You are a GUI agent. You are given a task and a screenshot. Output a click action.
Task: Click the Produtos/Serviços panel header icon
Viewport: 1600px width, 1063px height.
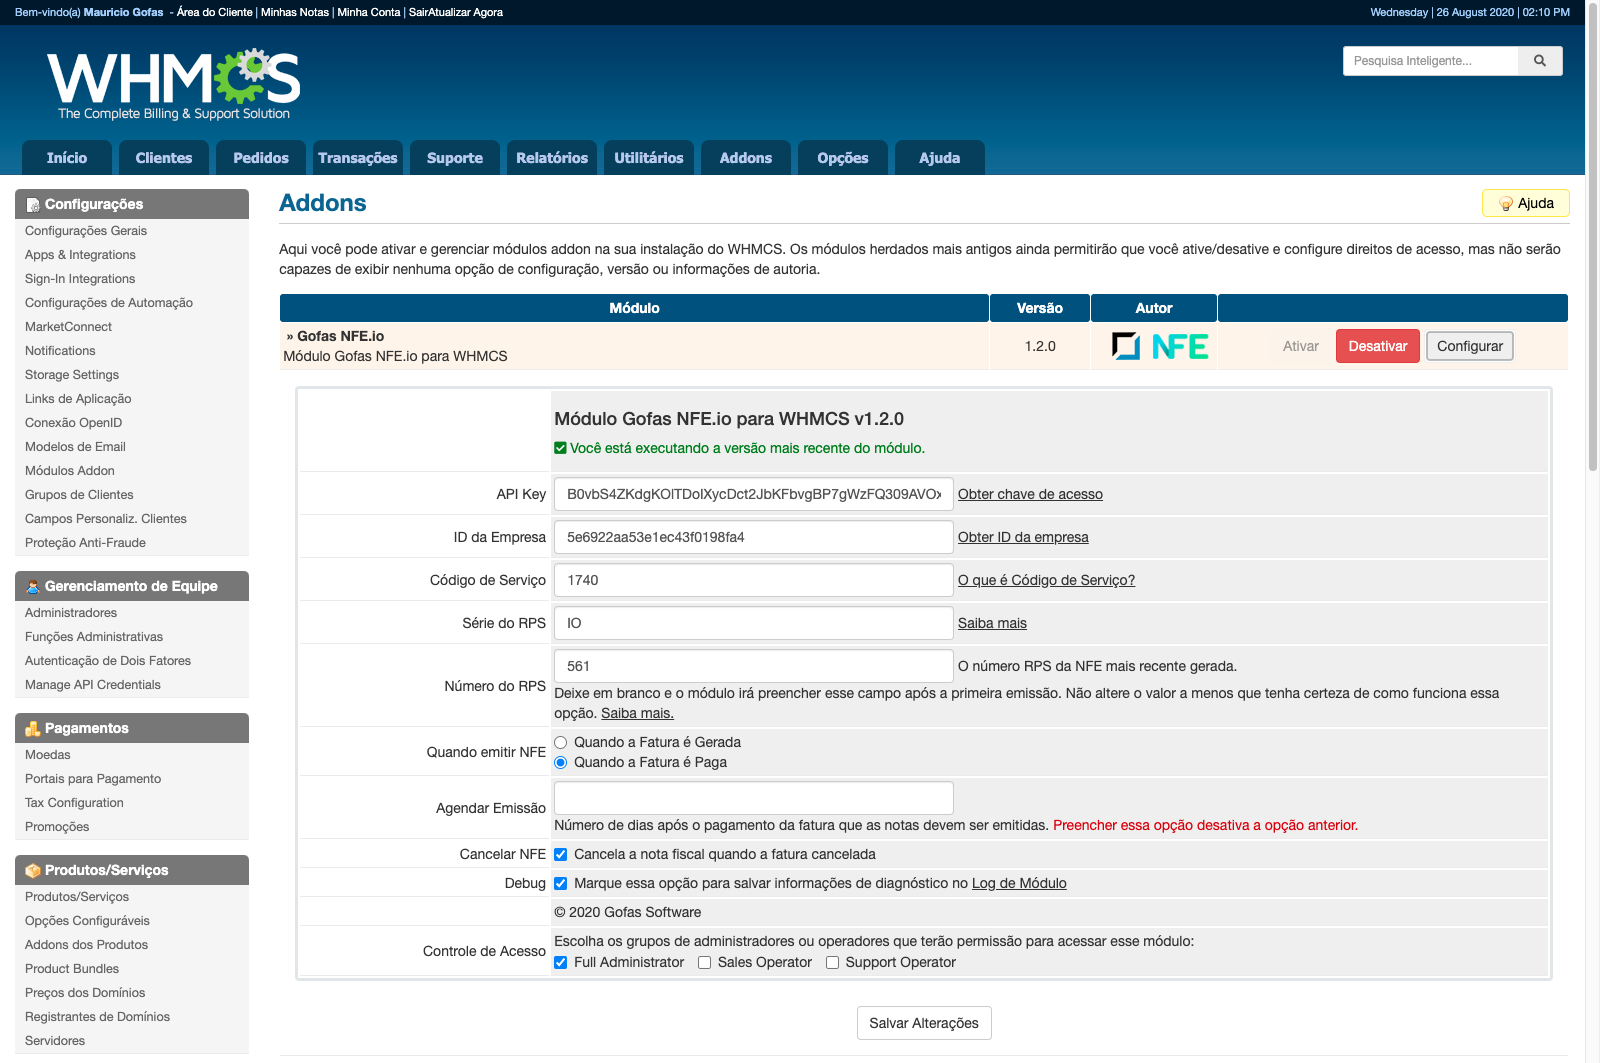[x=33, y=870]
